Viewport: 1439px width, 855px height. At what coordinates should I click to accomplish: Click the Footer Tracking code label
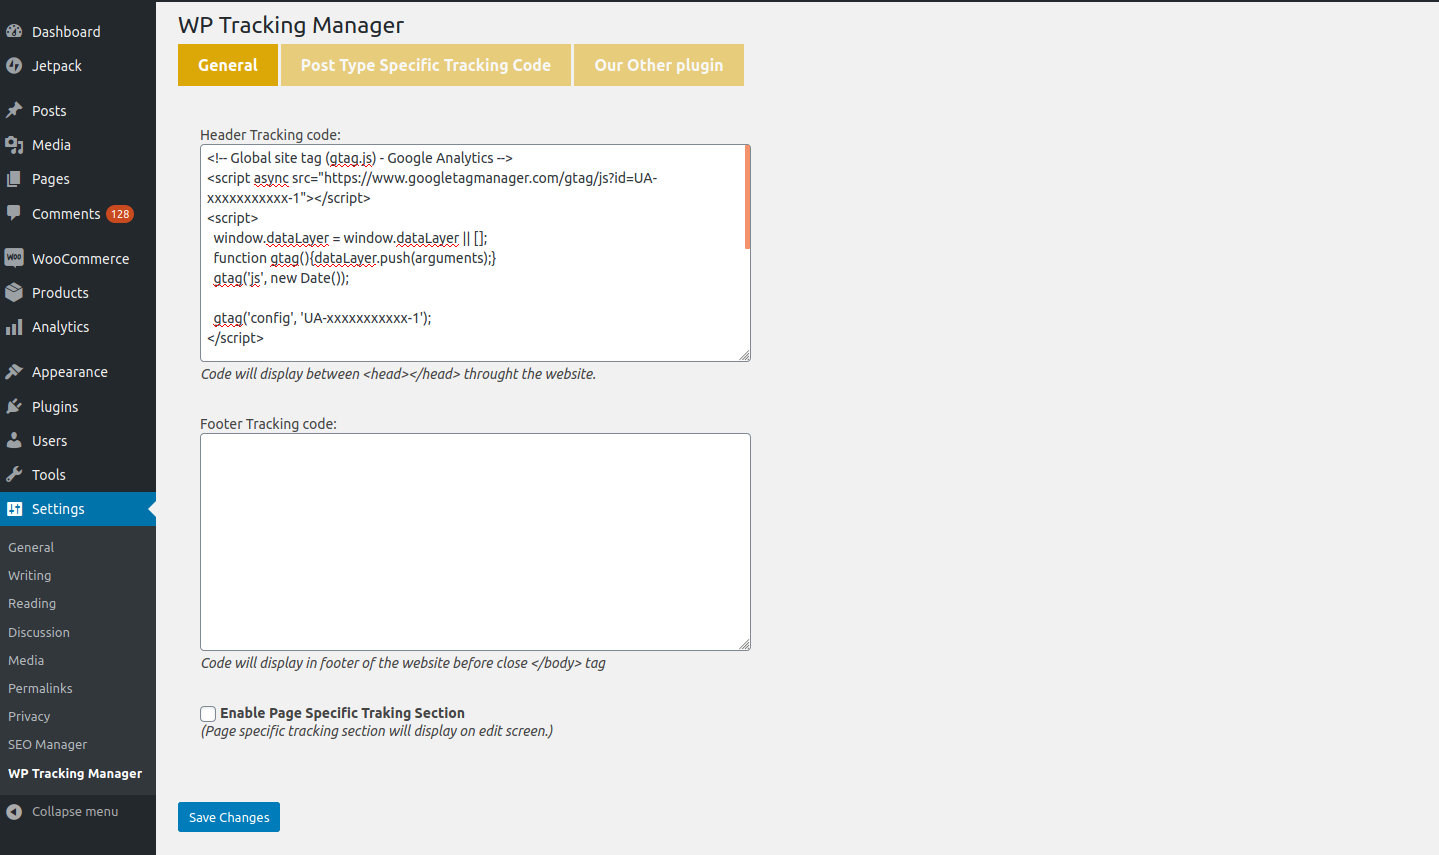click(x=268, y=424)
